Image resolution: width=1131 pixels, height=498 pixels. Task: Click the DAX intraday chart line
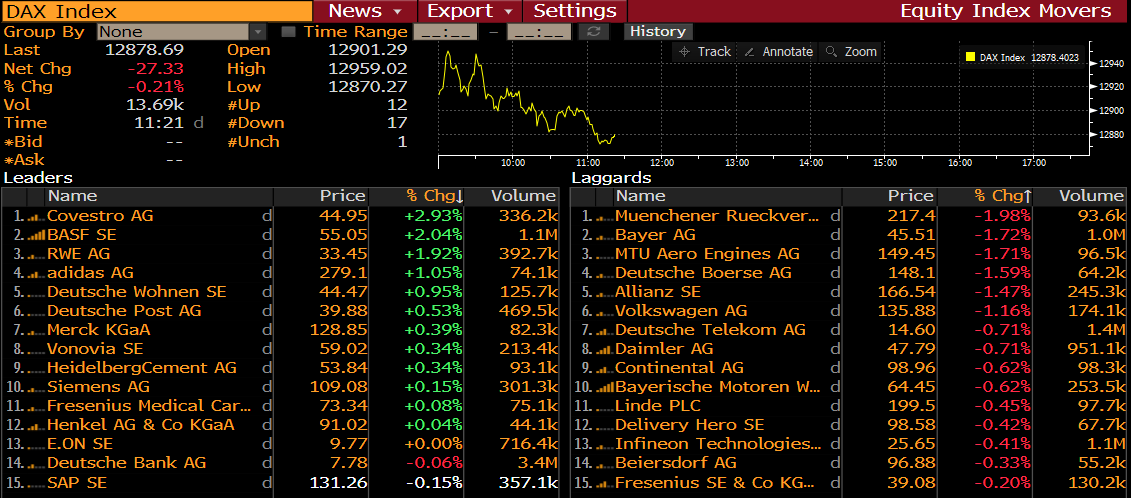coord(527,97)
